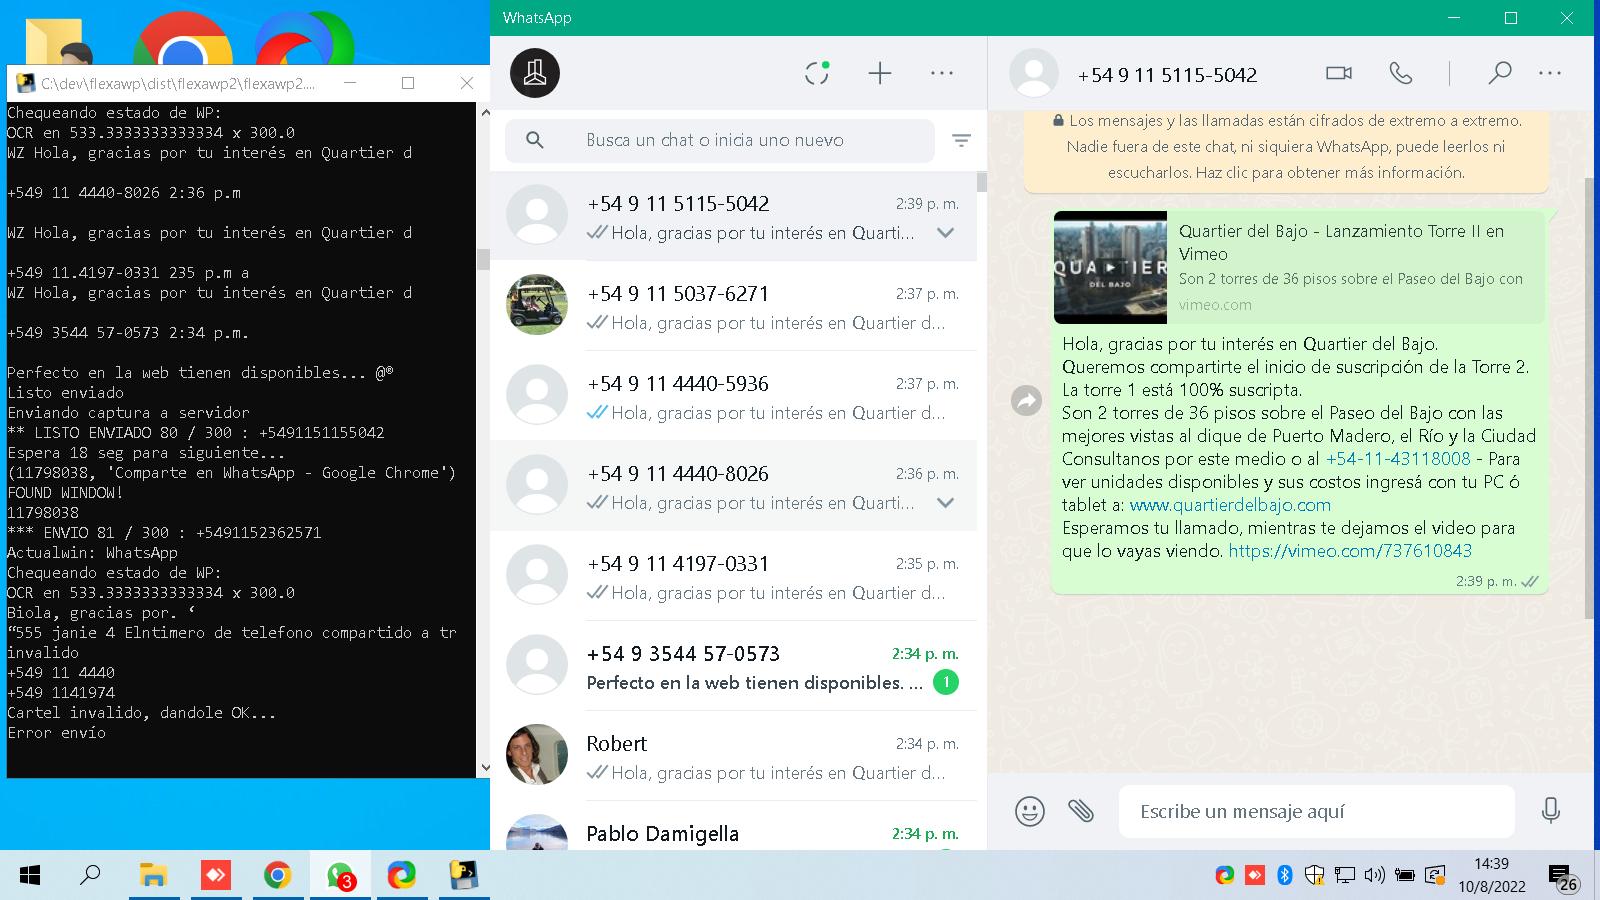1600x900 pixels.
Task: Start a video call with contact
Action: coord(1339,73)
